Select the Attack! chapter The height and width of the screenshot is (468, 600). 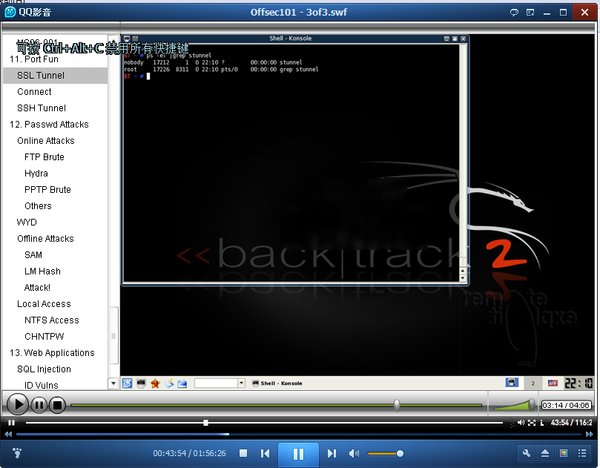(x=37, y=288)
